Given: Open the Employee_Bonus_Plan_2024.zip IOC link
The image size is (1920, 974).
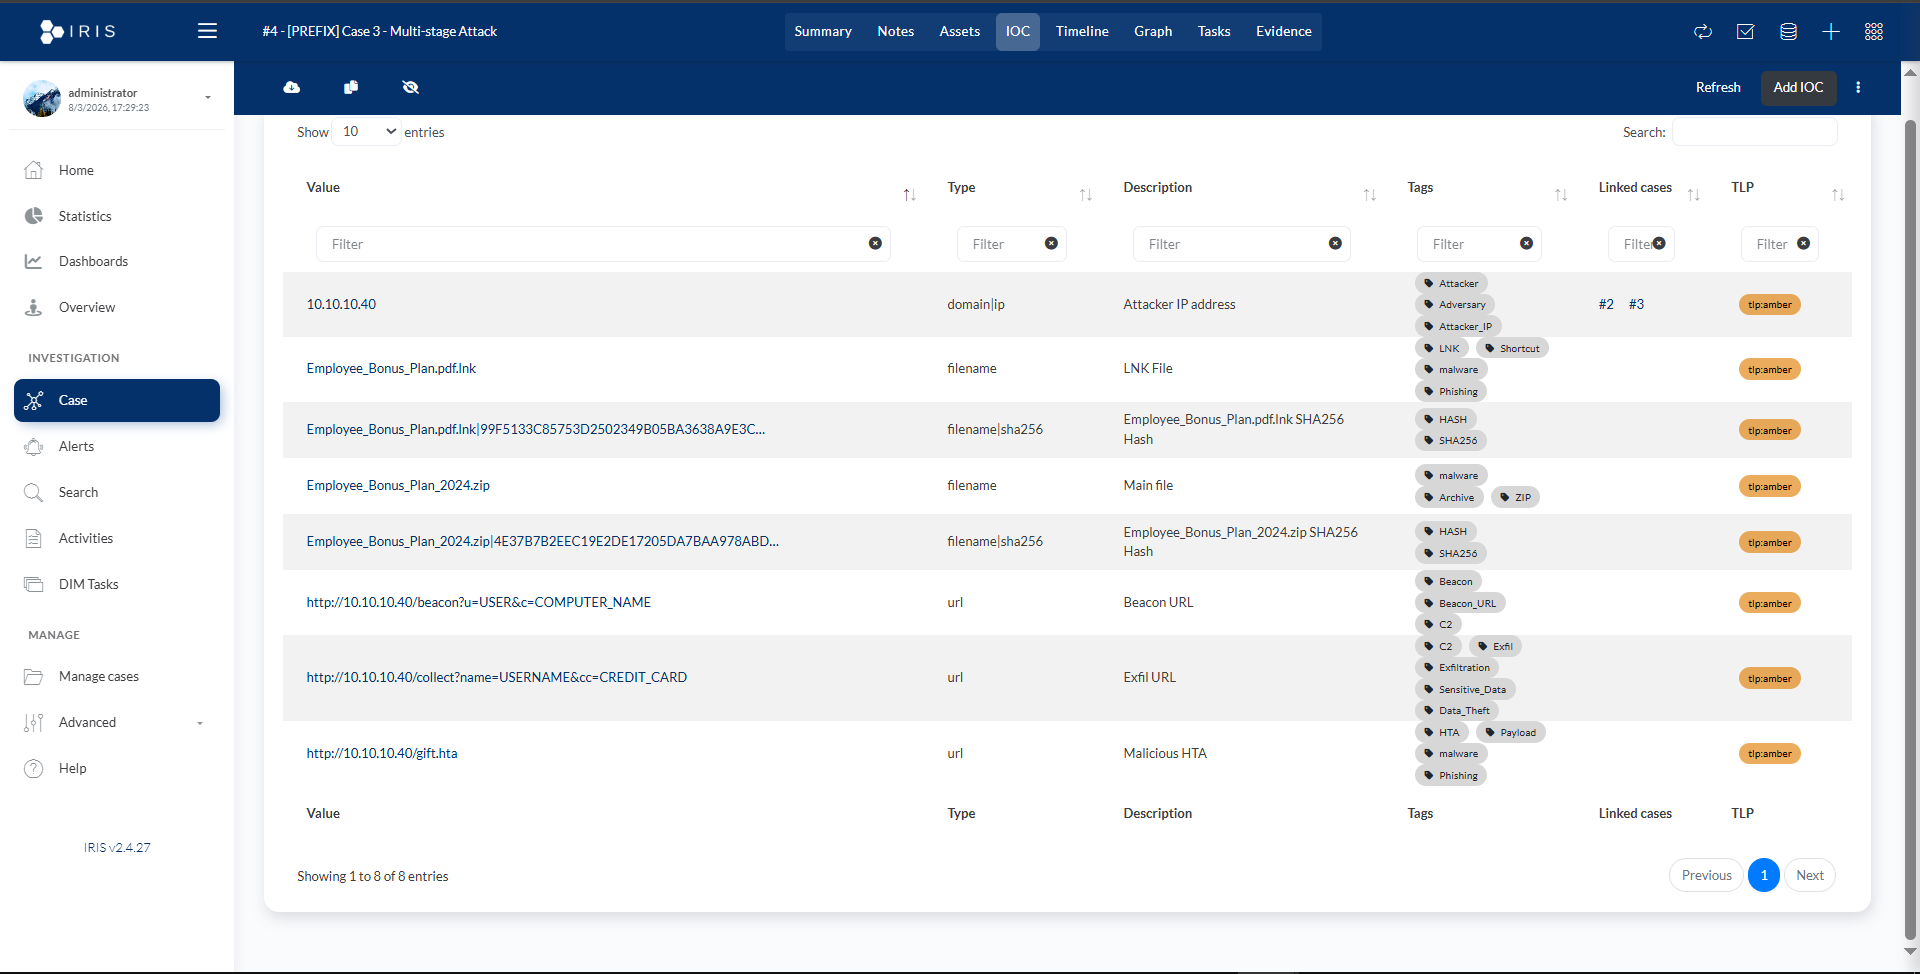Looking at the screenshot, I should pos(398,486).
